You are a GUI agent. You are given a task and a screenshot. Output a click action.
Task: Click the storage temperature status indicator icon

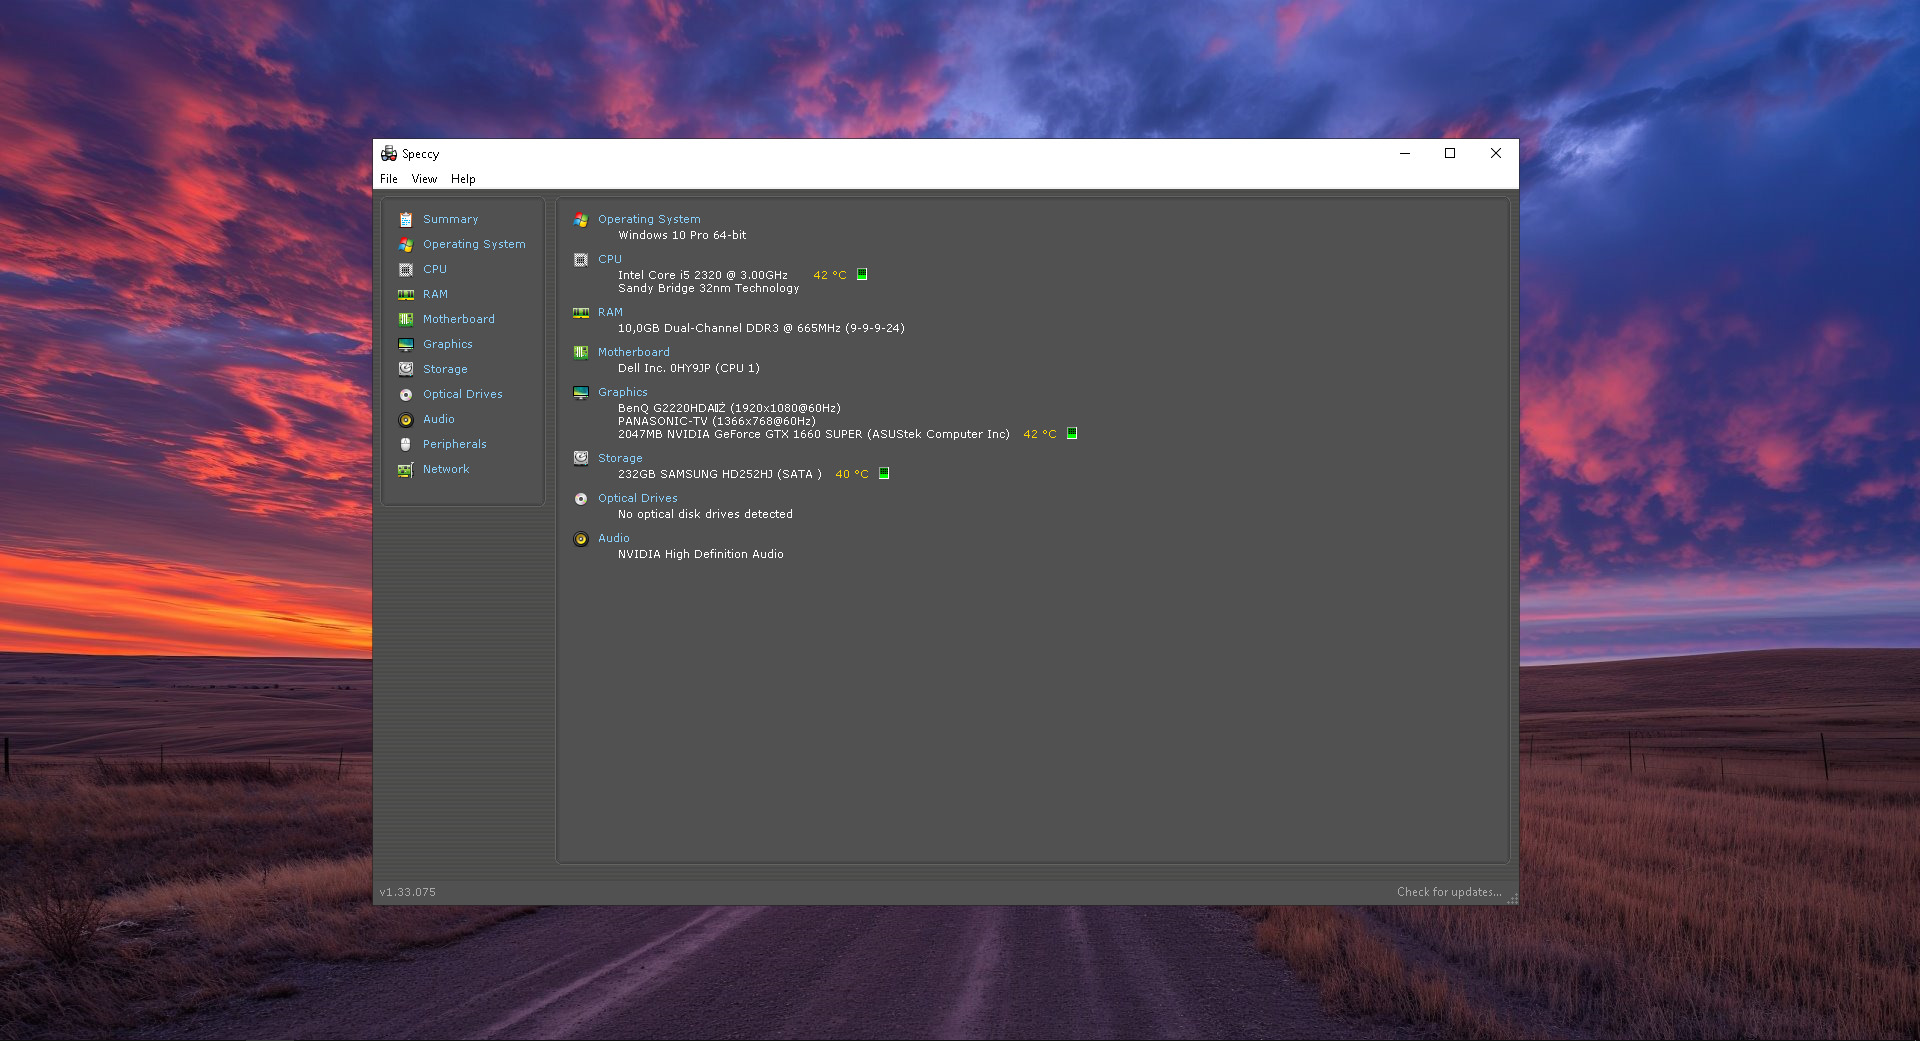[884, 473]
